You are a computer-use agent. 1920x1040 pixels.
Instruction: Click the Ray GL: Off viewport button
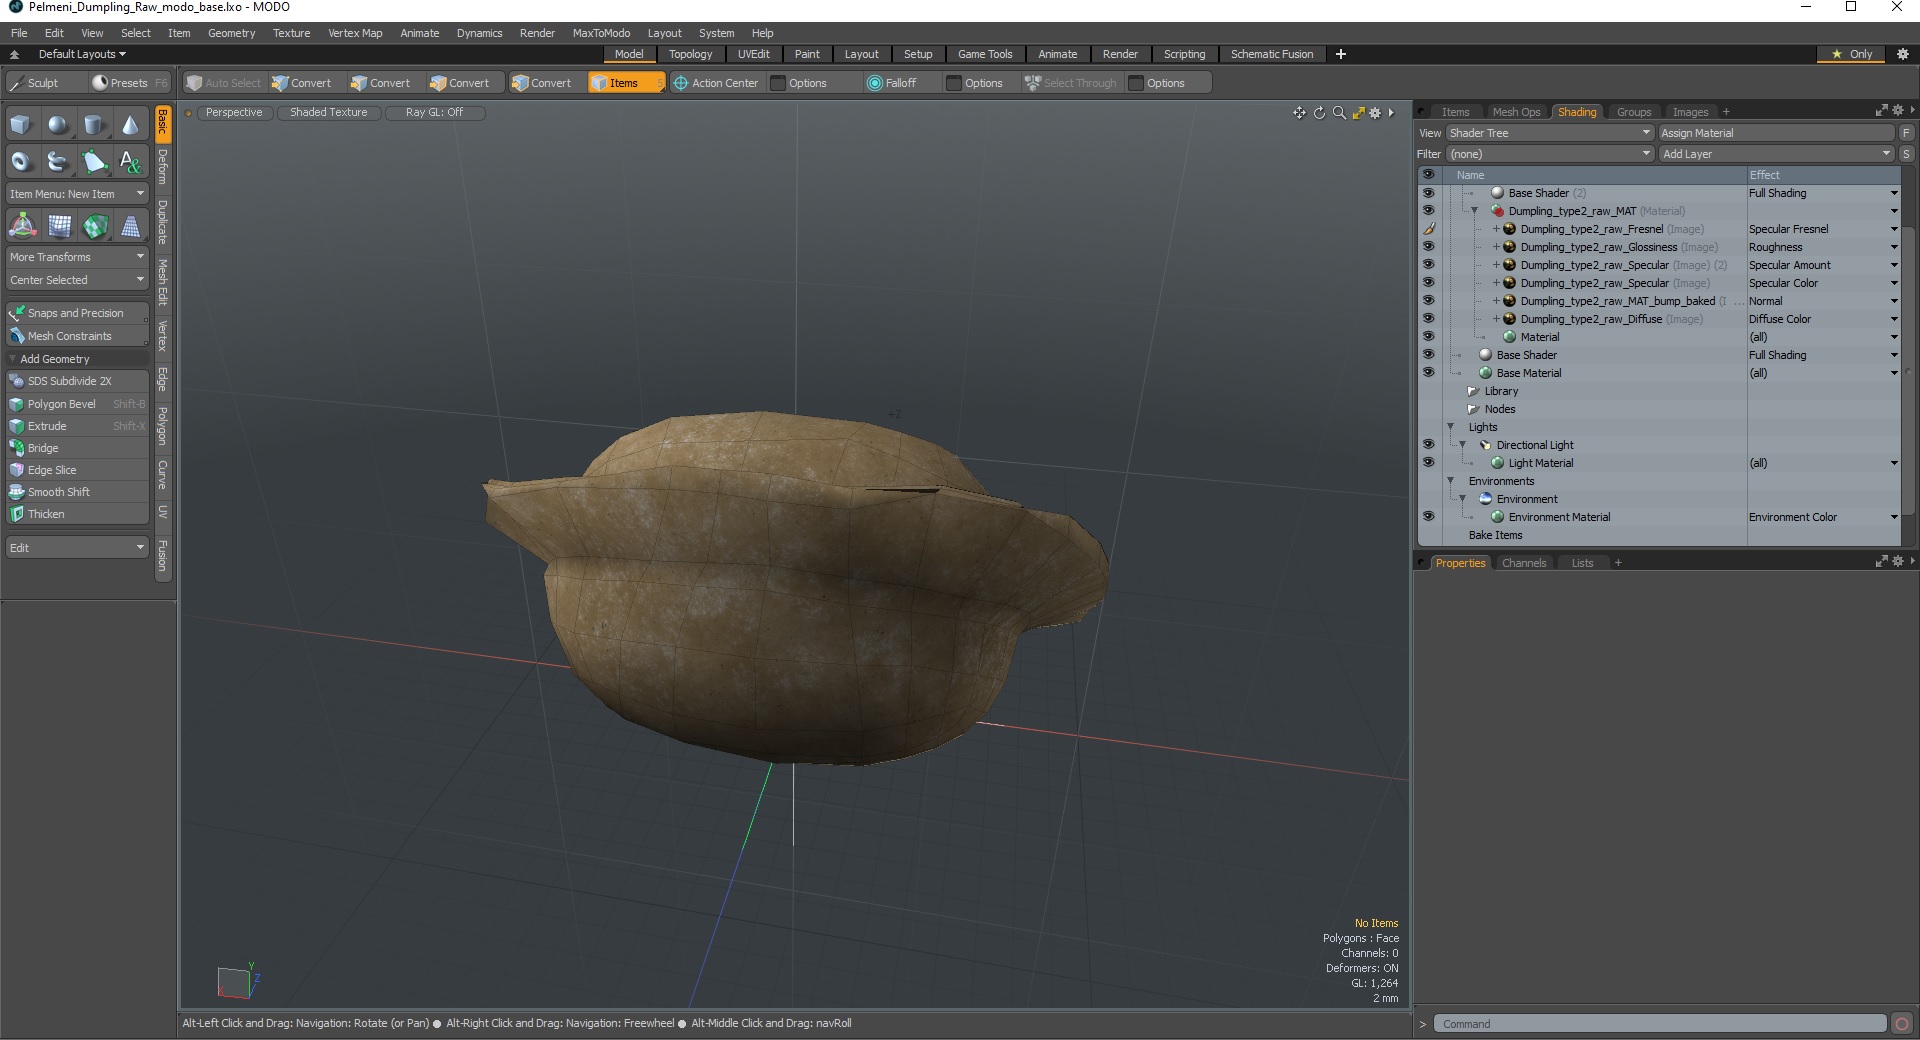[434, 113]
